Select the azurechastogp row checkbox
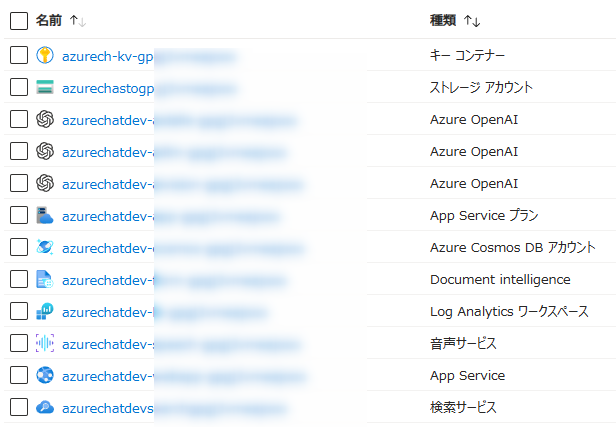Image resolution: width=616 pixels, height=435 pixels. pos(19,87)
